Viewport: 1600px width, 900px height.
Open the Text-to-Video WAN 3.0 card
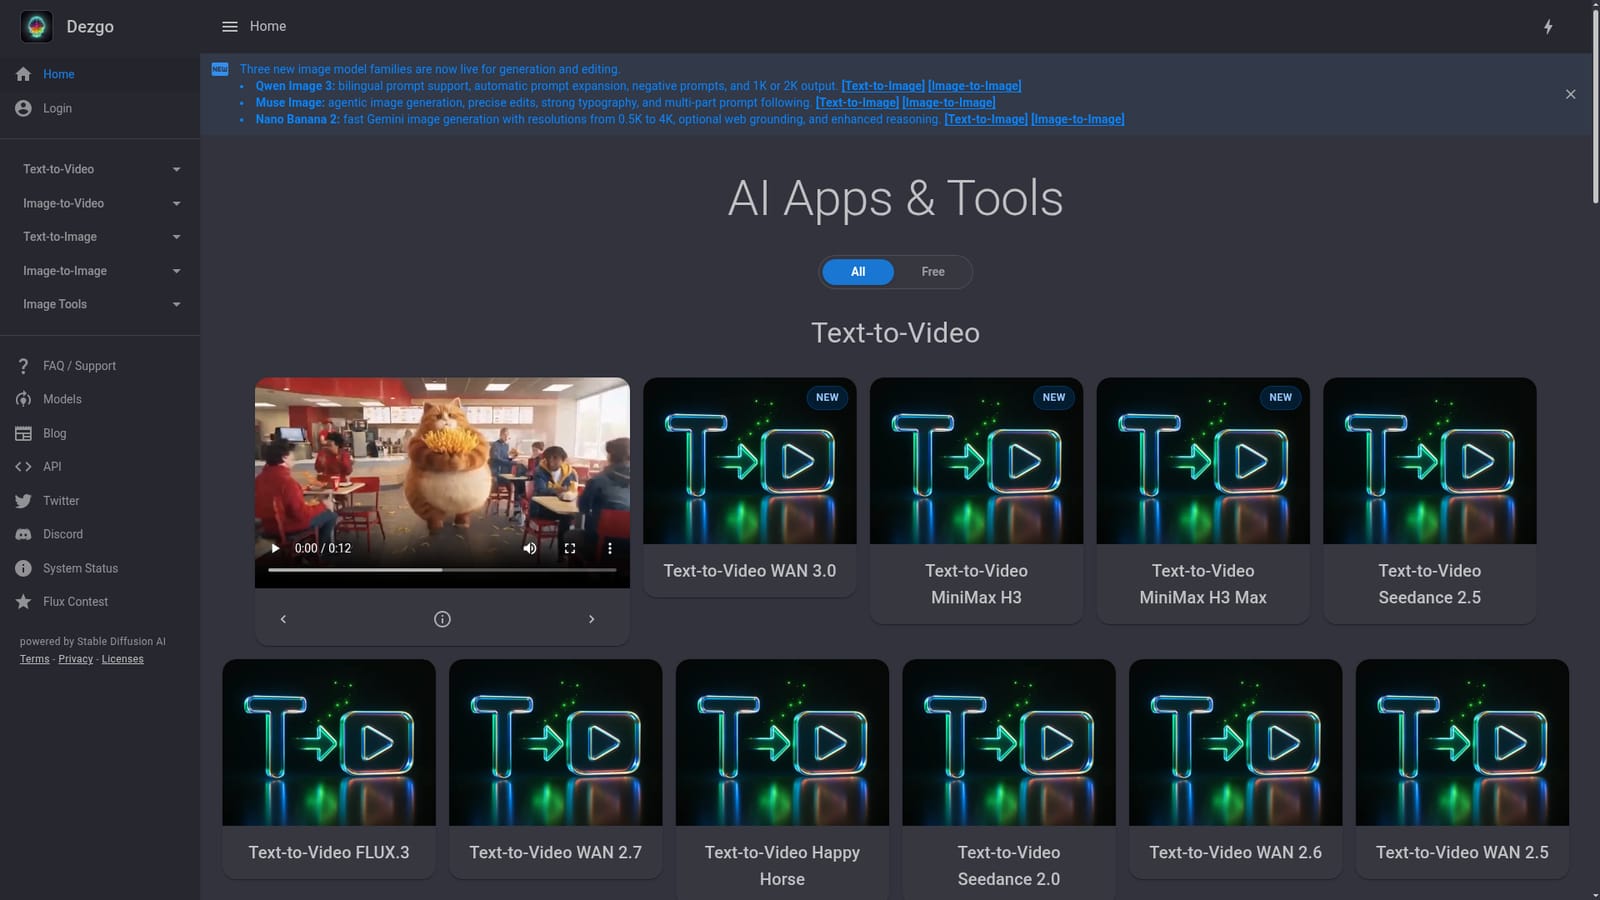coord(750,487)
